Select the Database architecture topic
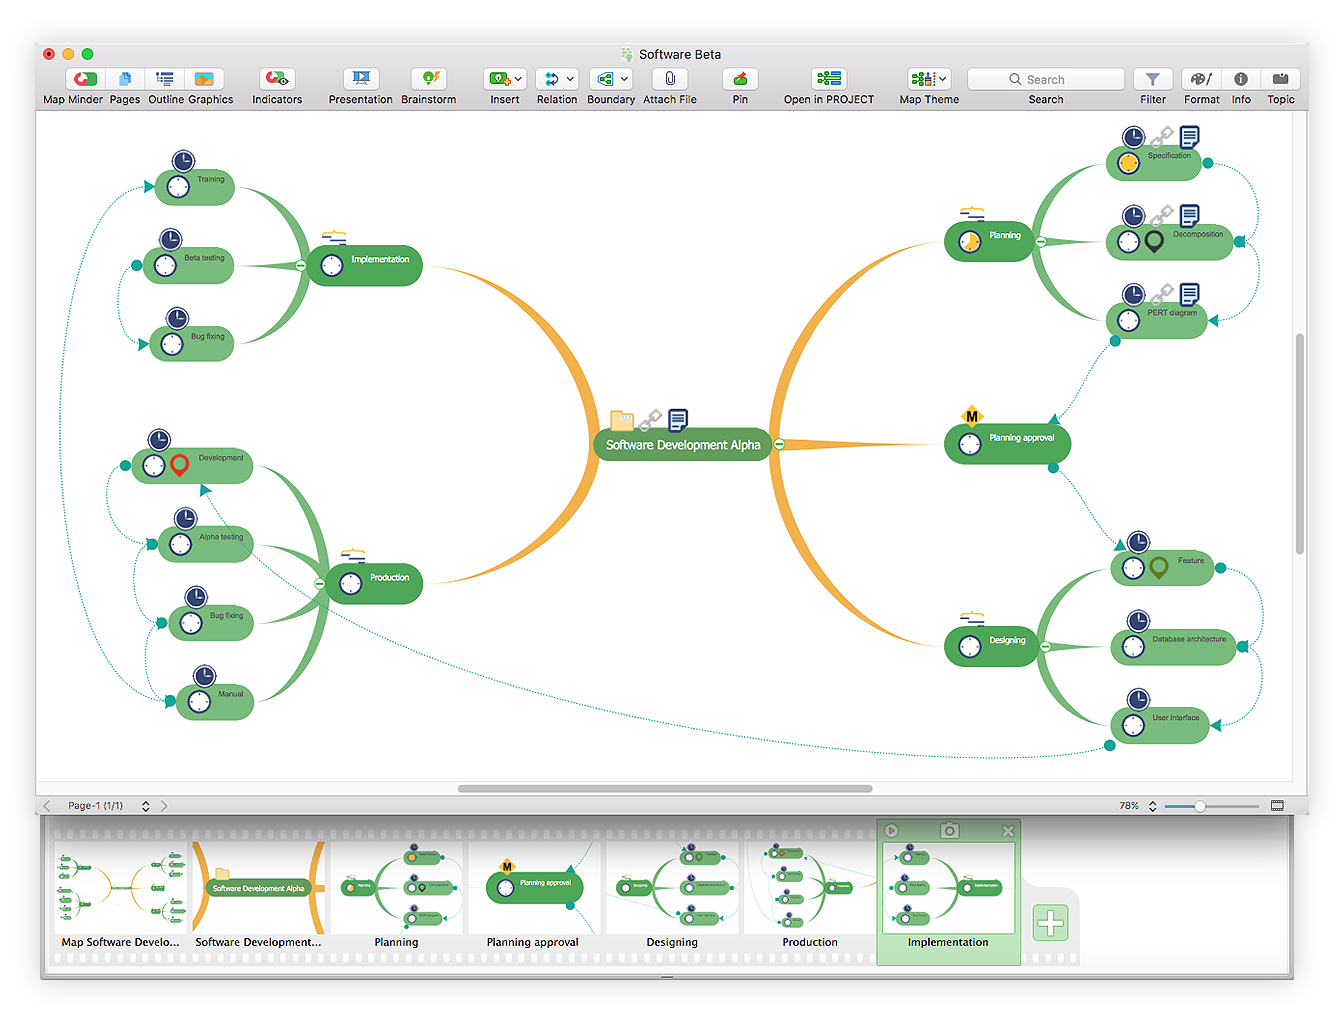1340x1021 pixels. [1174, 646]
